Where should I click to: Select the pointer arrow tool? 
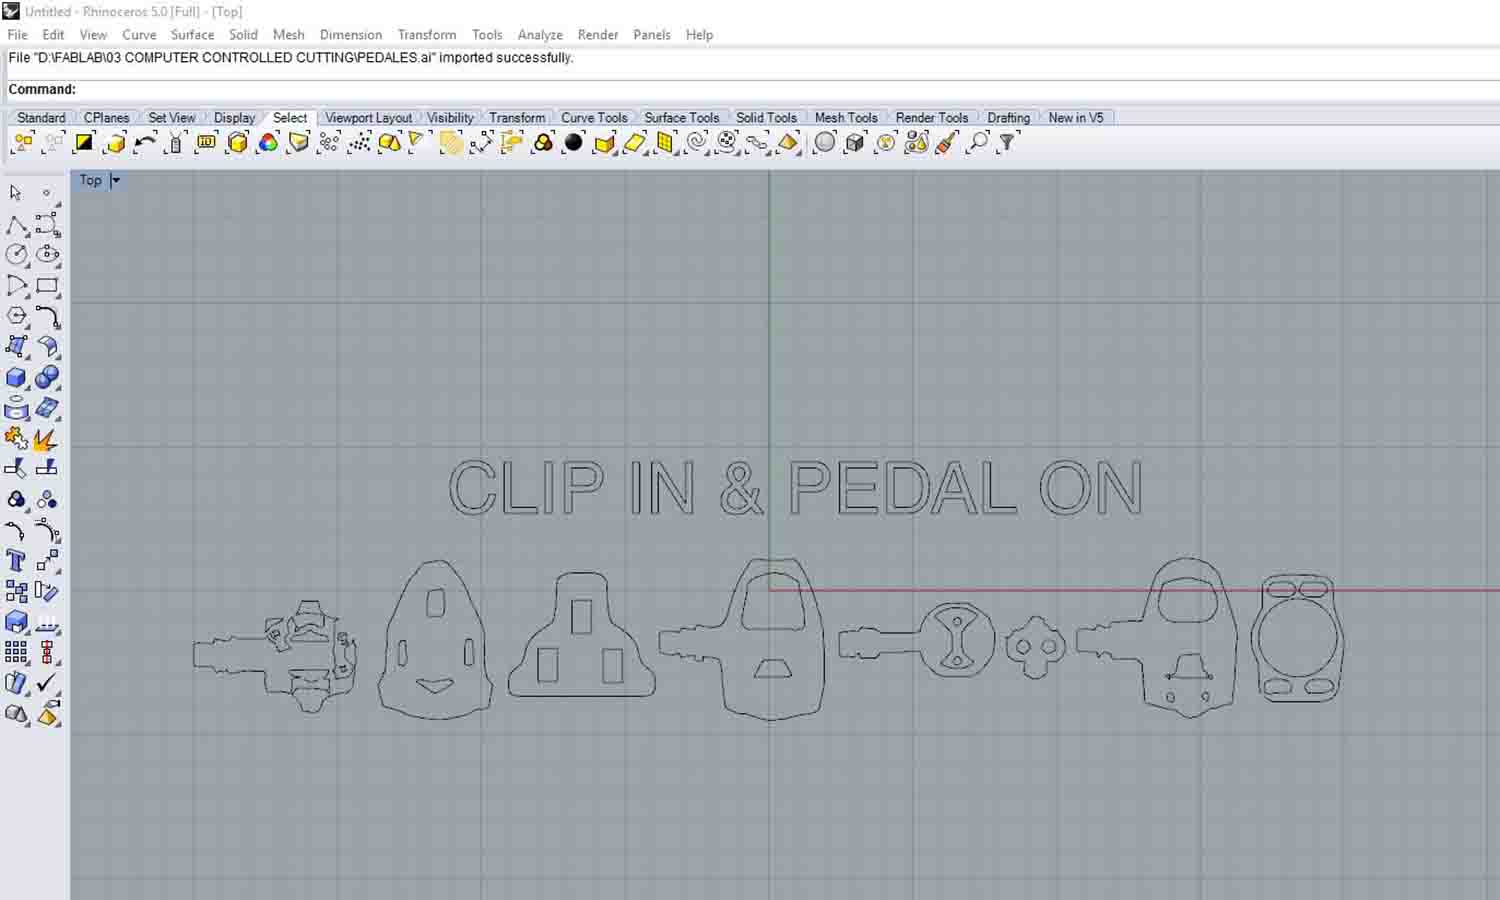coord(15,193)
